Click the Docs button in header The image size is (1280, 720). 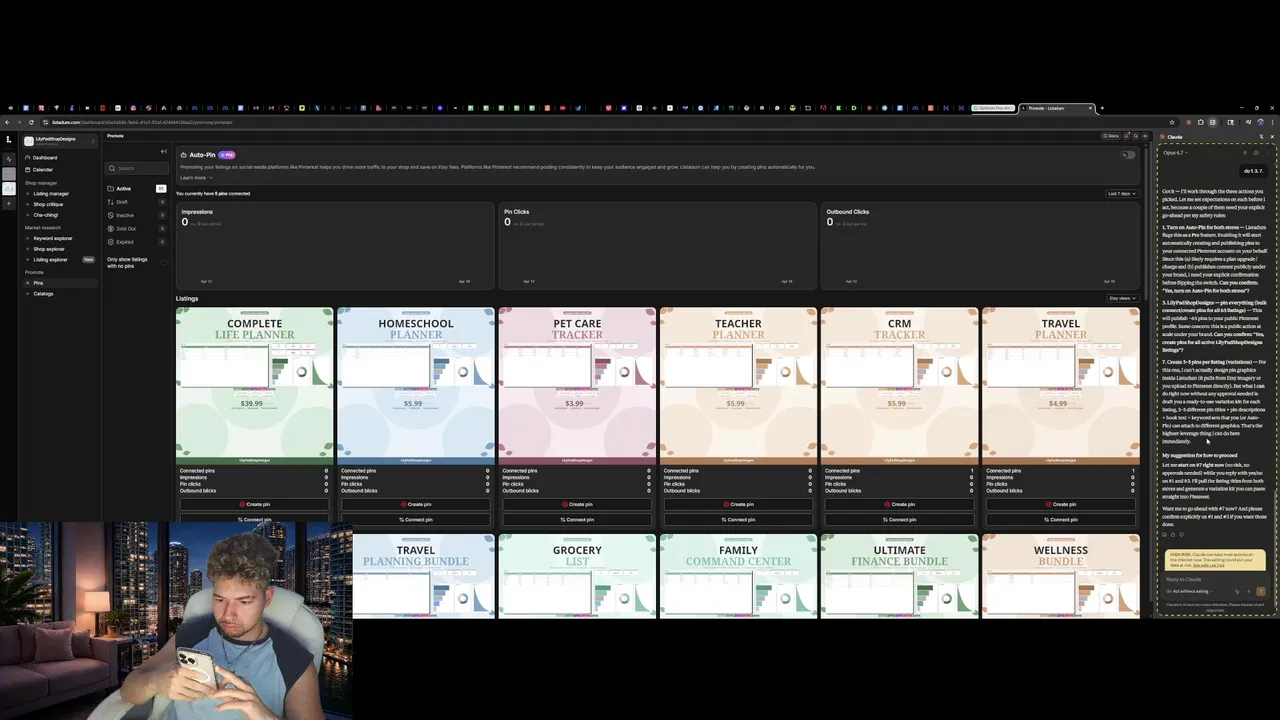(x=1111, y=136)
